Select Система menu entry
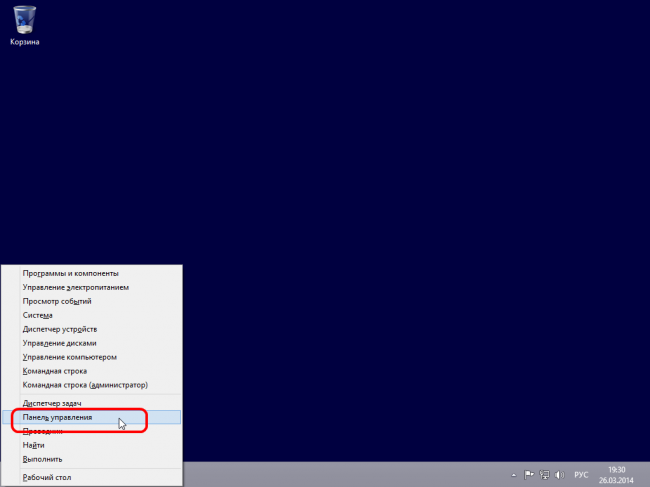 (37, 315)
